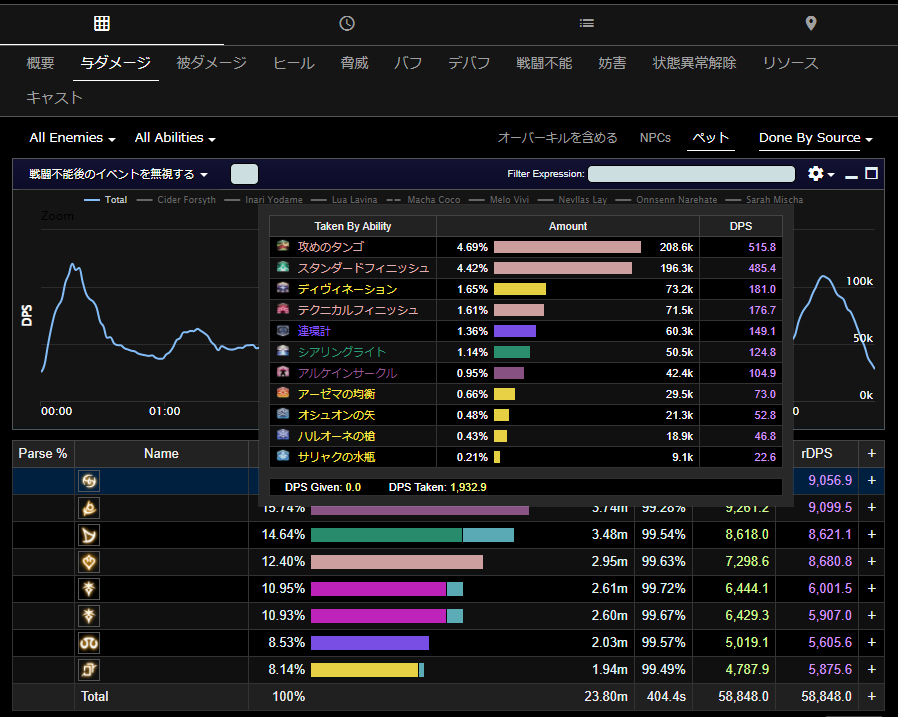
Task: Open the All Enemies dropdown
Action: pos(72,138)
